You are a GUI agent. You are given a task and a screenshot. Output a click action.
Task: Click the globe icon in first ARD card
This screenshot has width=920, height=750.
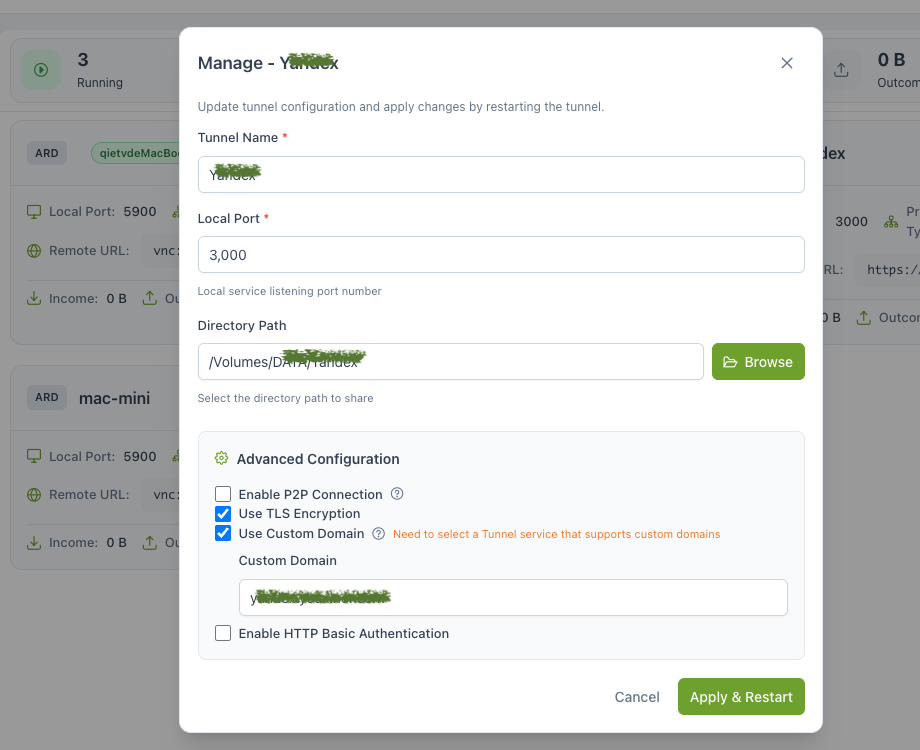click(34, 251)
